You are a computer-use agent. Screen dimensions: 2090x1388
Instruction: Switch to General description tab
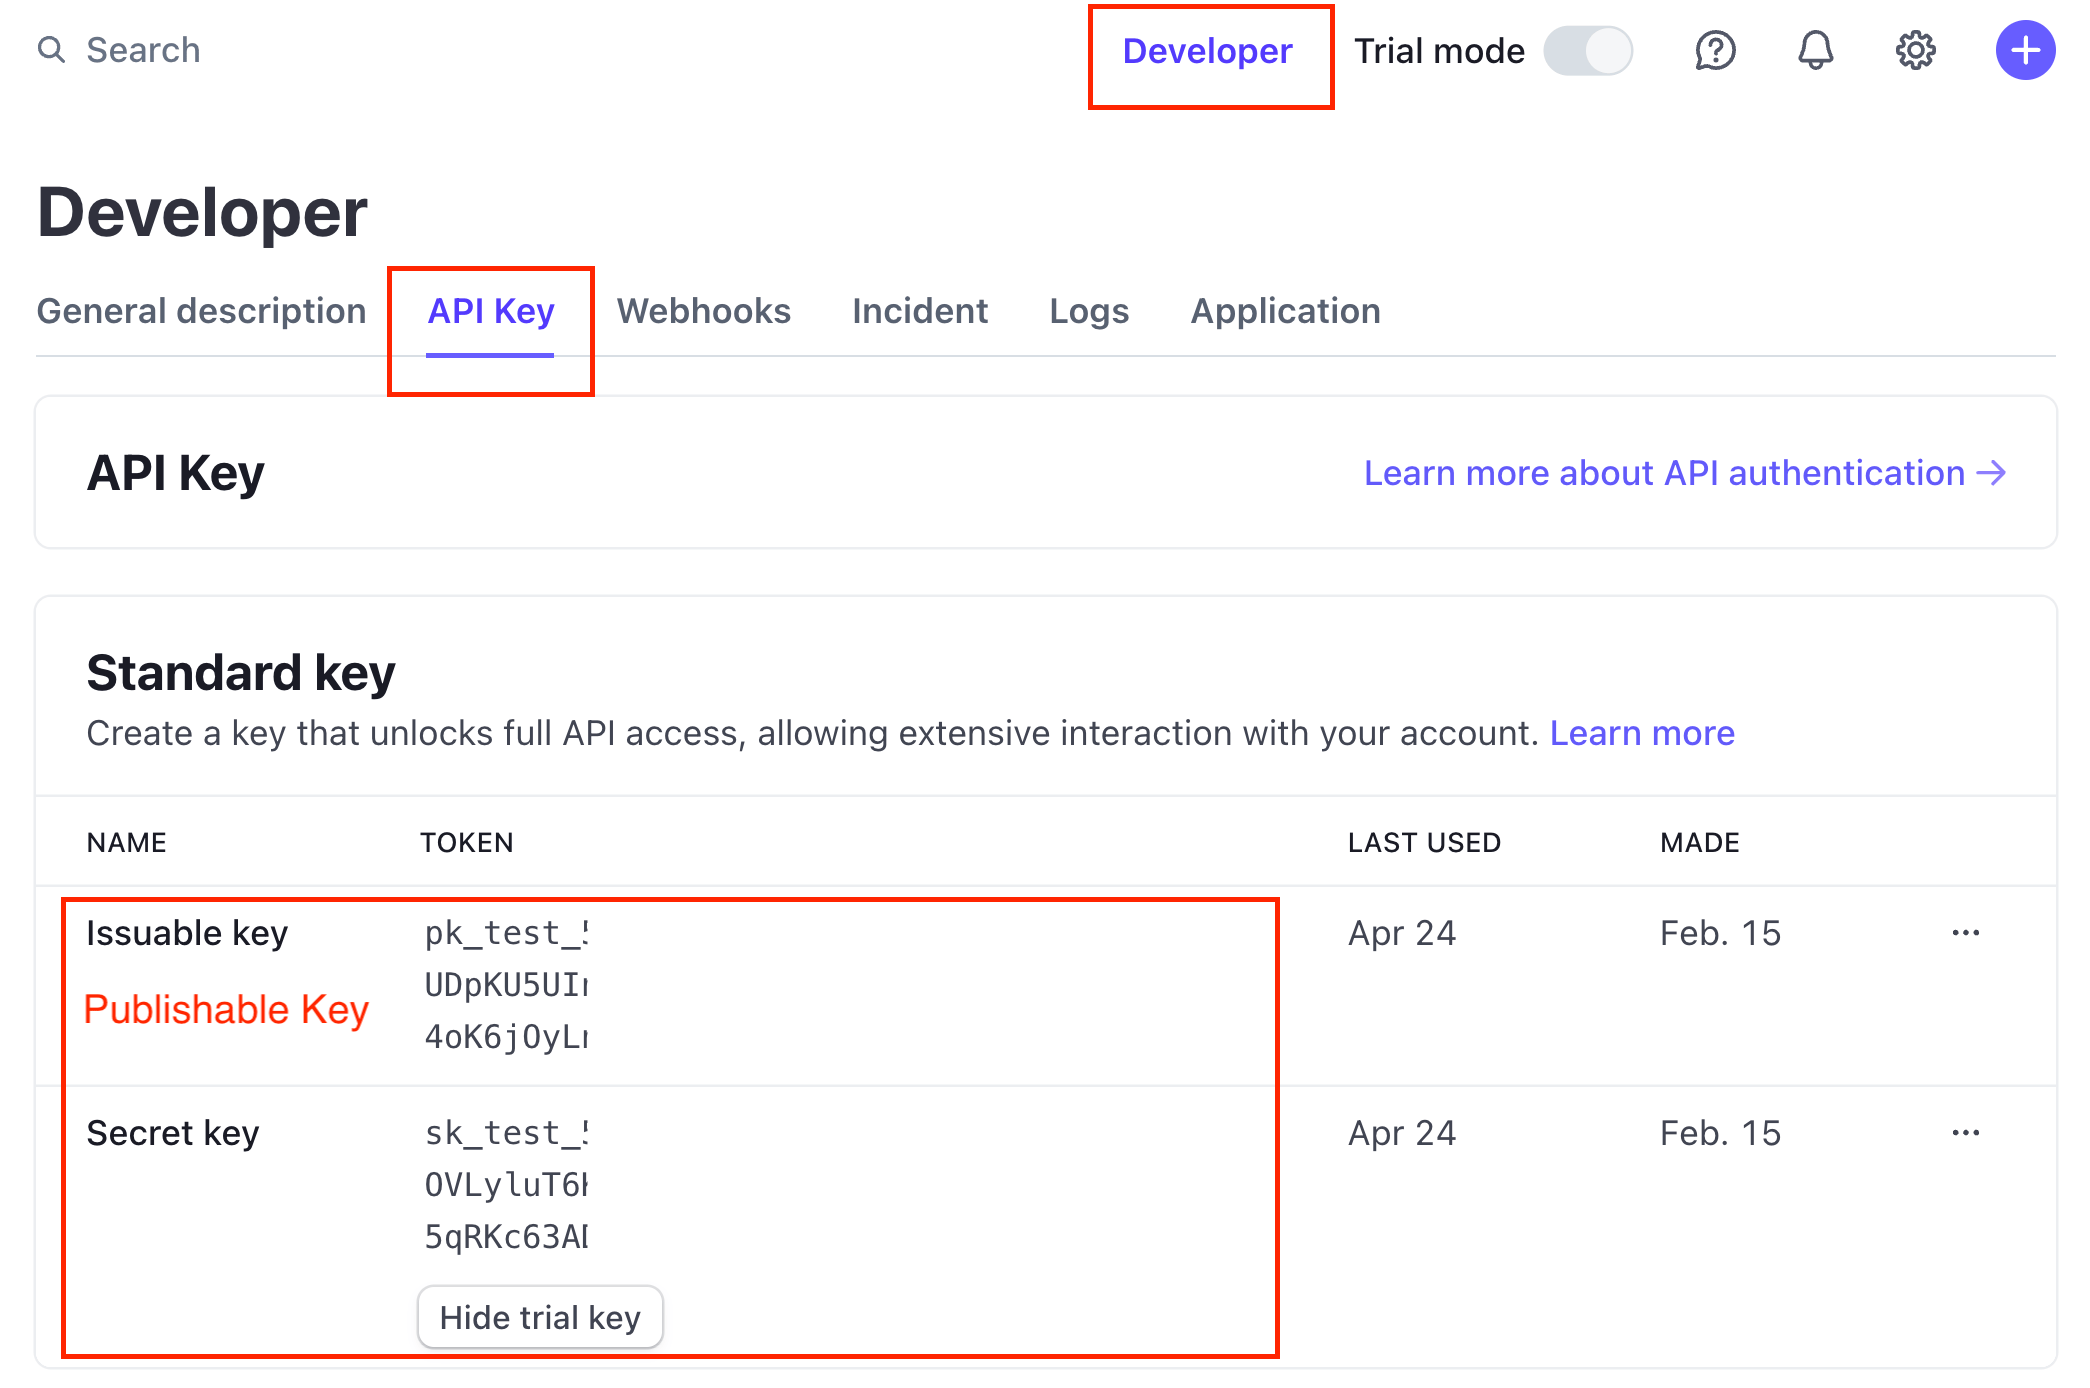tap(201, 311)
